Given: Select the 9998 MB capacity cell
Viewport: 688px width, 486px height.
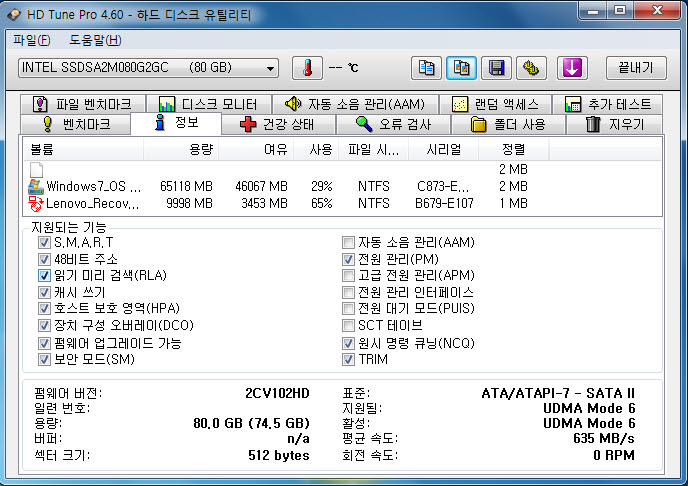Looking at the screenshot, I should click(190, 204).
